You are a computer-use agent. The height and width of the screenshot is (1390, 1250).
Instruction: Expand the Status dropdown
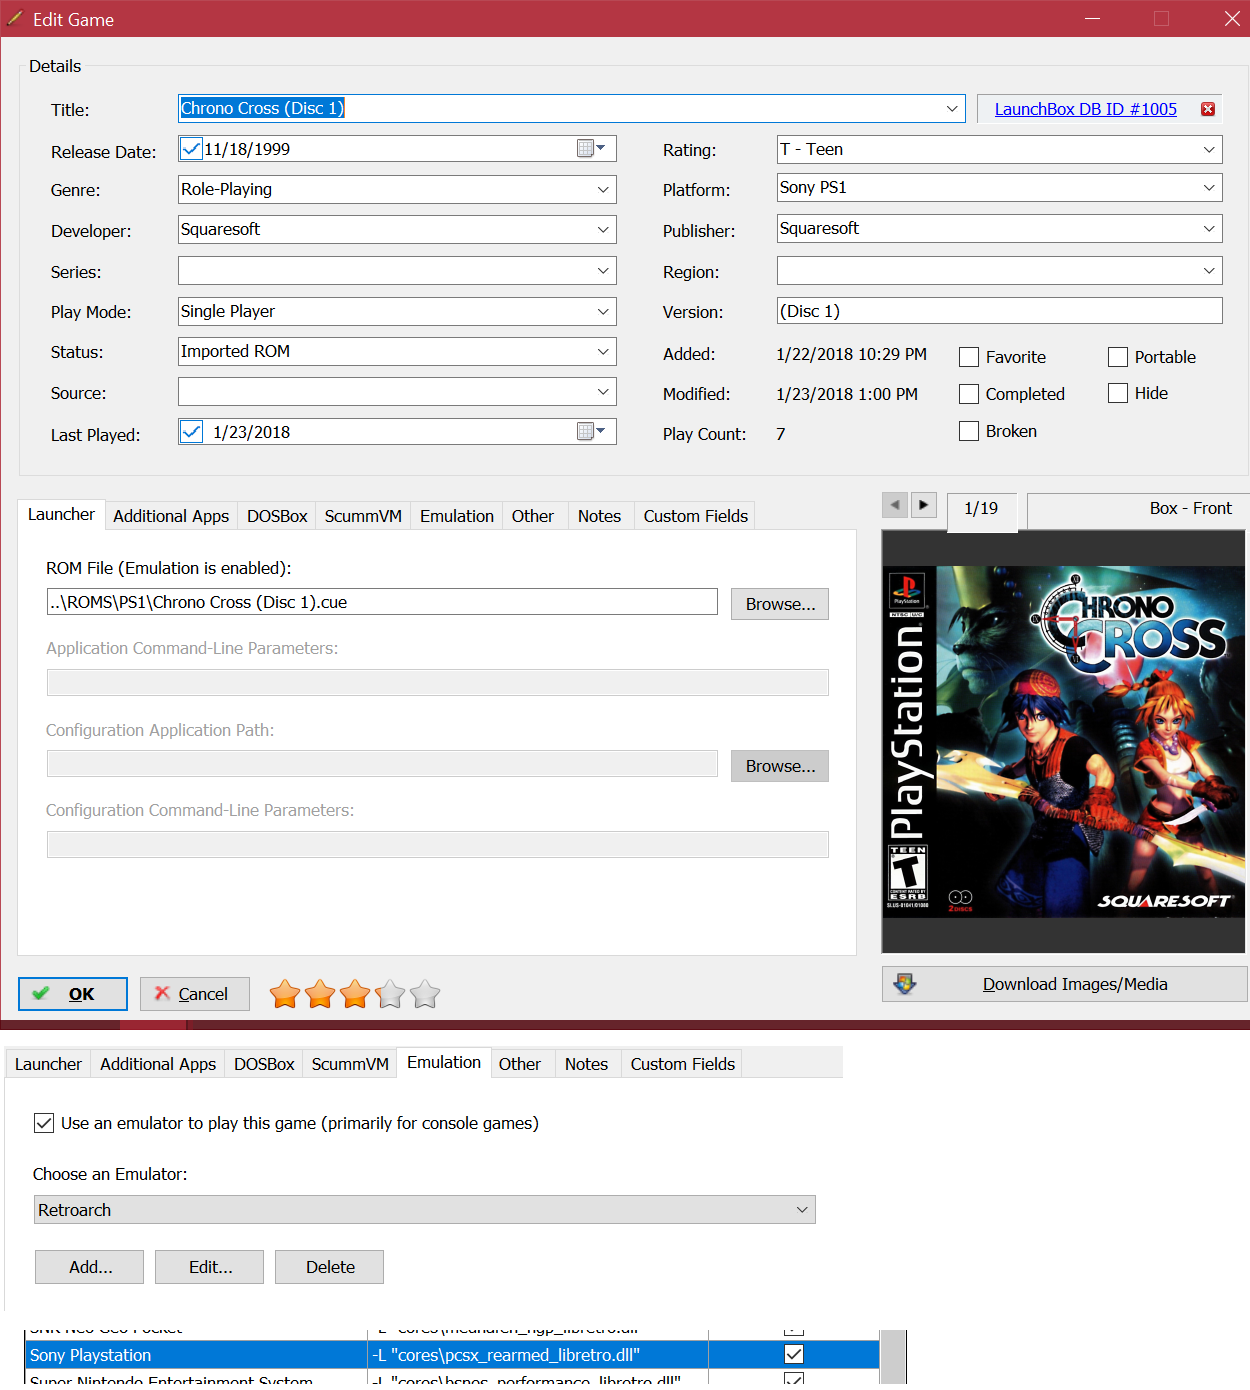603,352
